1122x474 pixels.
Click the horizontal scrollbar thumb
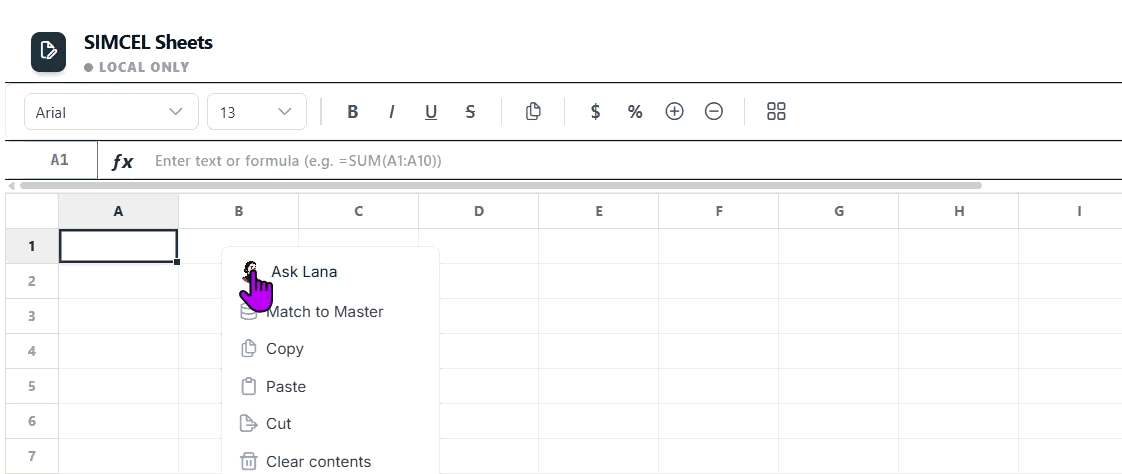(501, 185)
